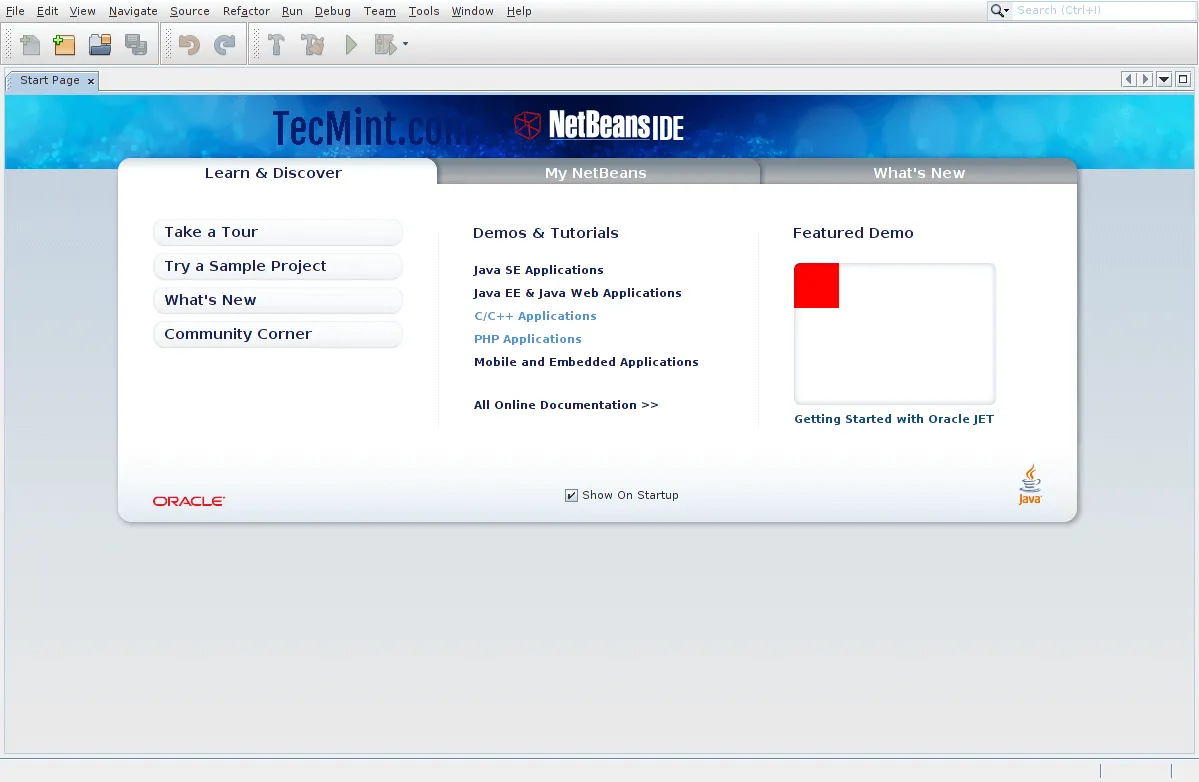Click the Open Project folder icon

coord(99,45)
